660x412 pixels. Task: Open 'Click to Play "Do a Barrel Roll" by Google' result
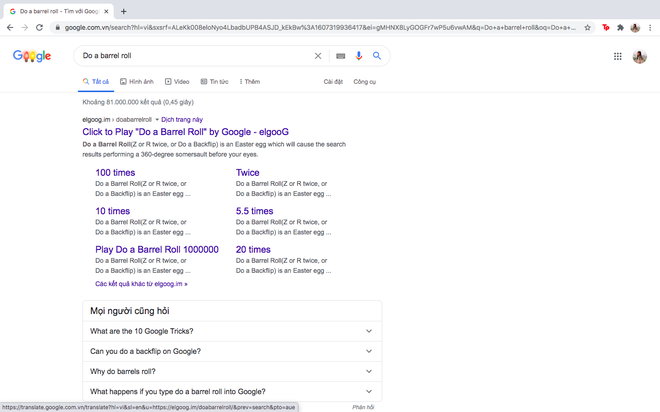pyautogui.click(x=186, y=132)
